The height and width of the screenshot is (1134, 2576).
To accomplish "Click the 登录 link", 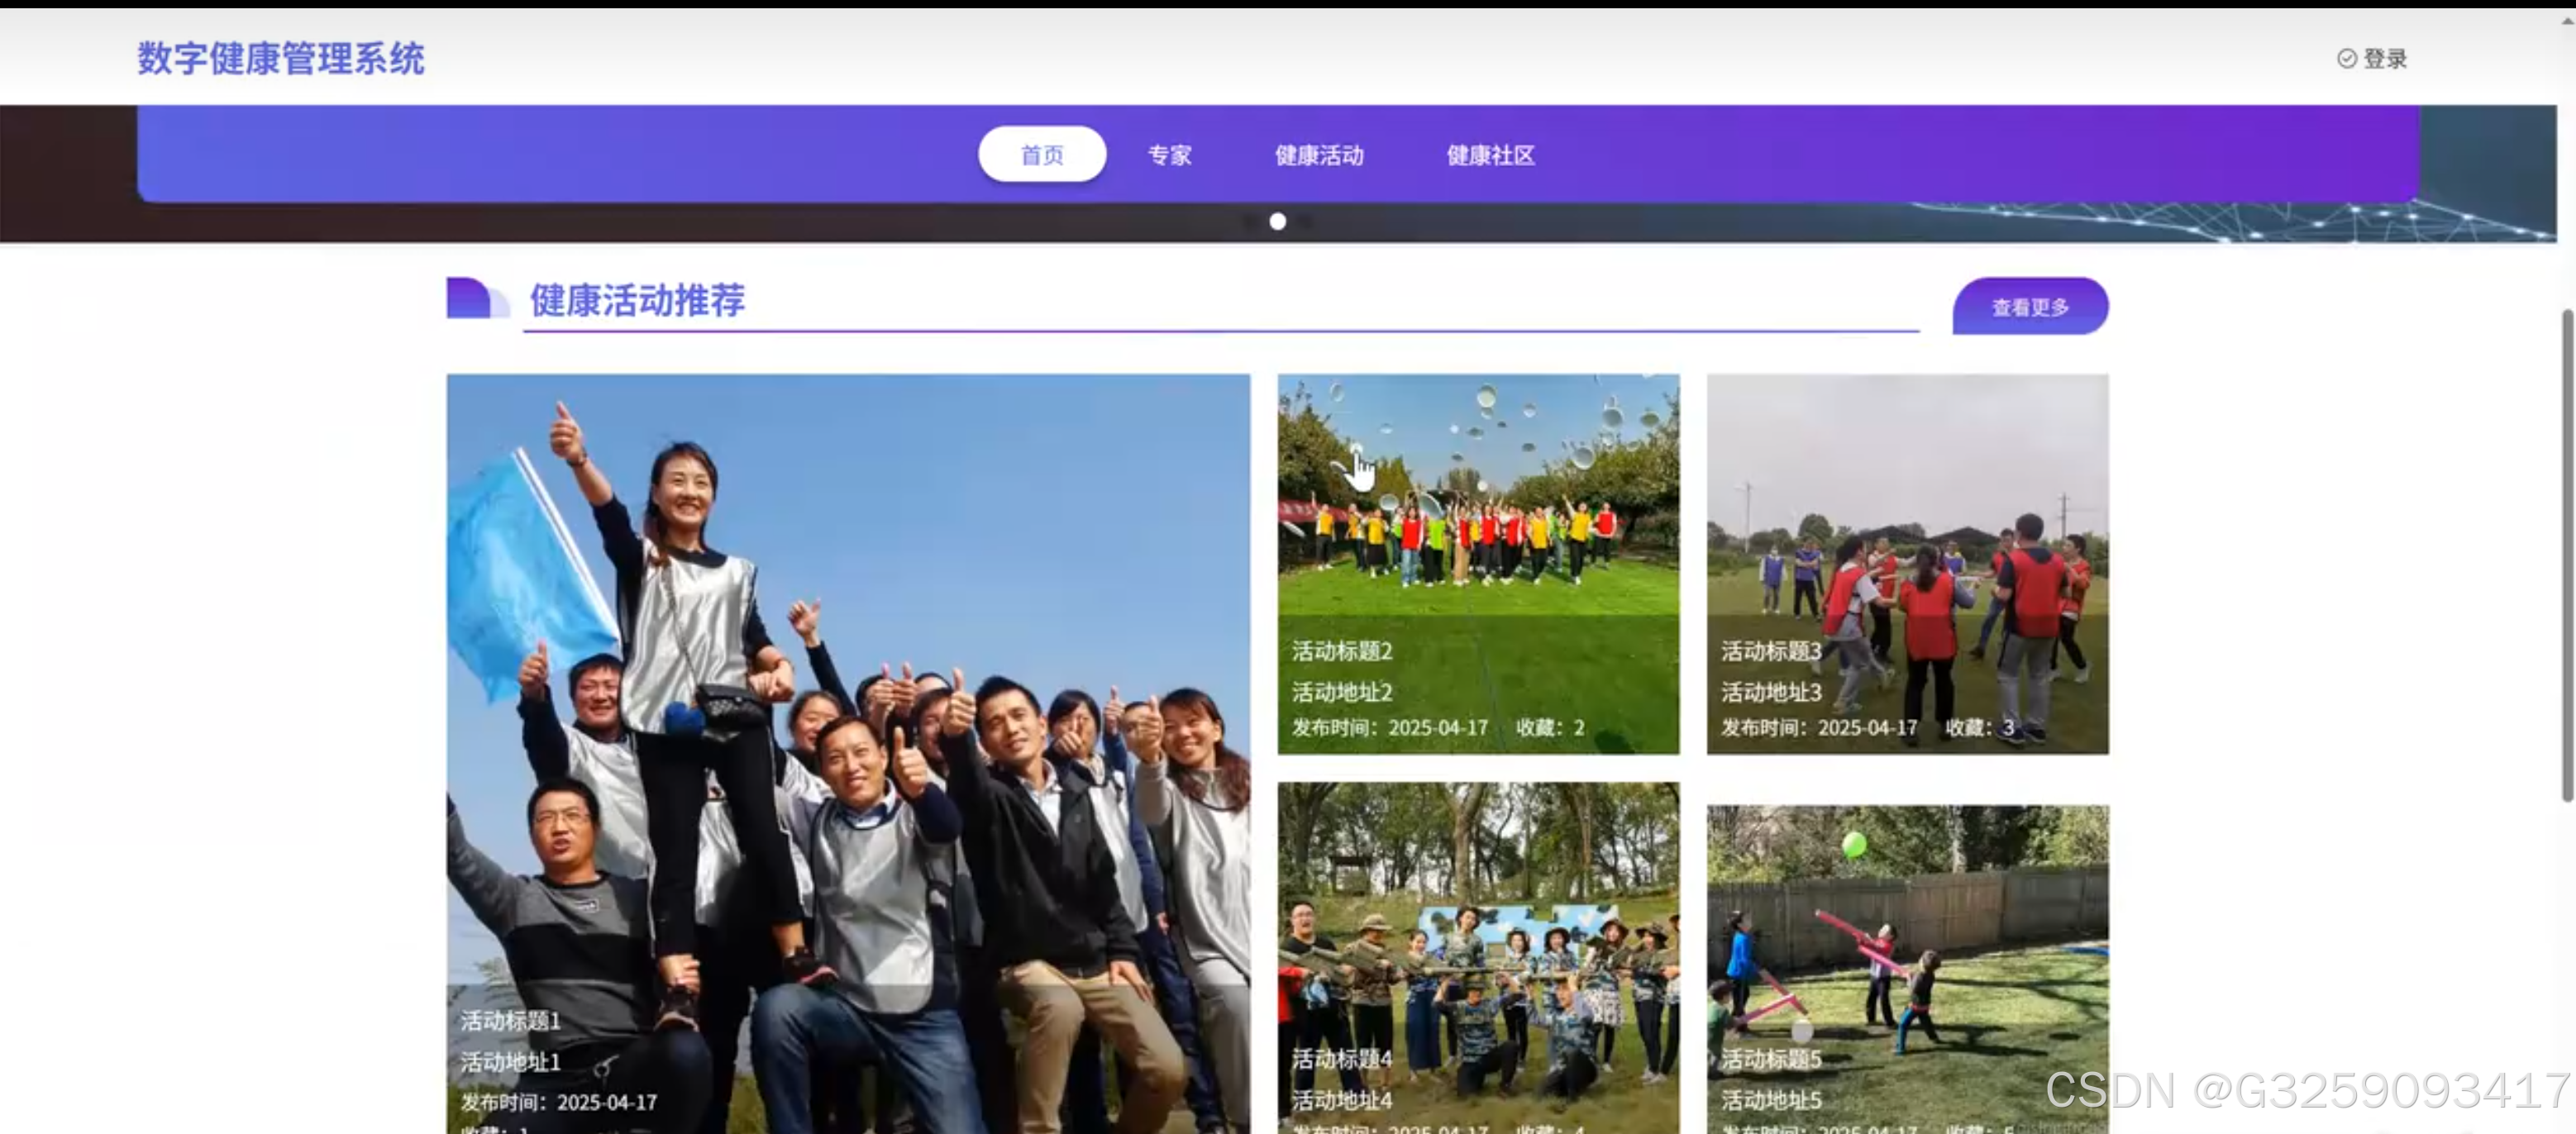I will pyautogui.click(x=2384, y=58).
